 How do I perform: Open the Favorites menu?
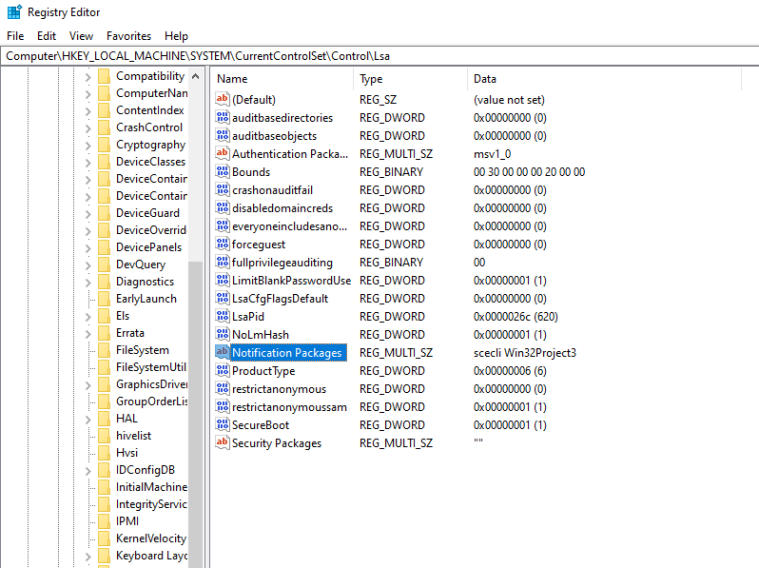pos(129,36)
